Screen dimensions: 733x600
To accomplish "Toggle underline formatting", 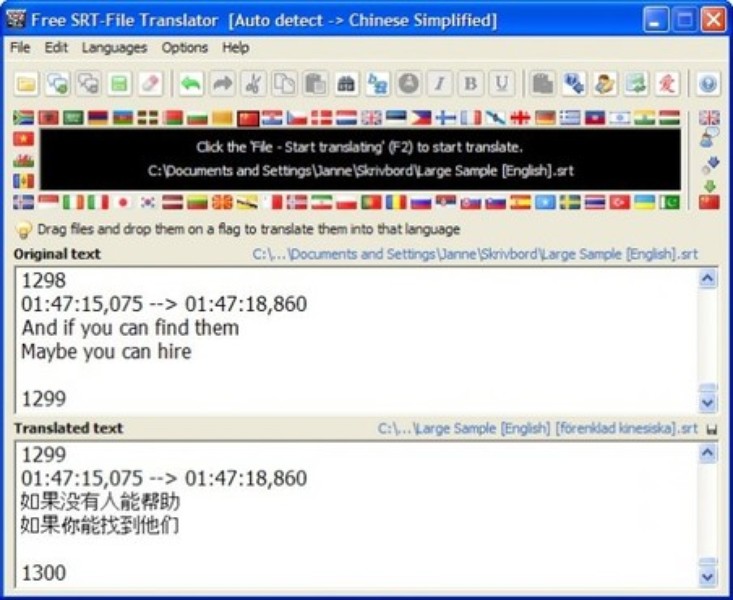I will (502, 84).
